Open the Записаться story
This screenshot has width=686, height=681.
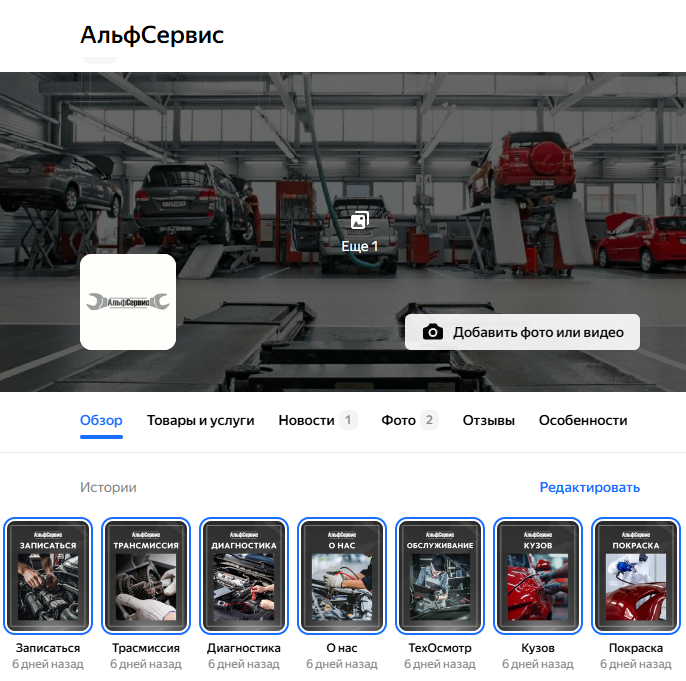point(48,576)
